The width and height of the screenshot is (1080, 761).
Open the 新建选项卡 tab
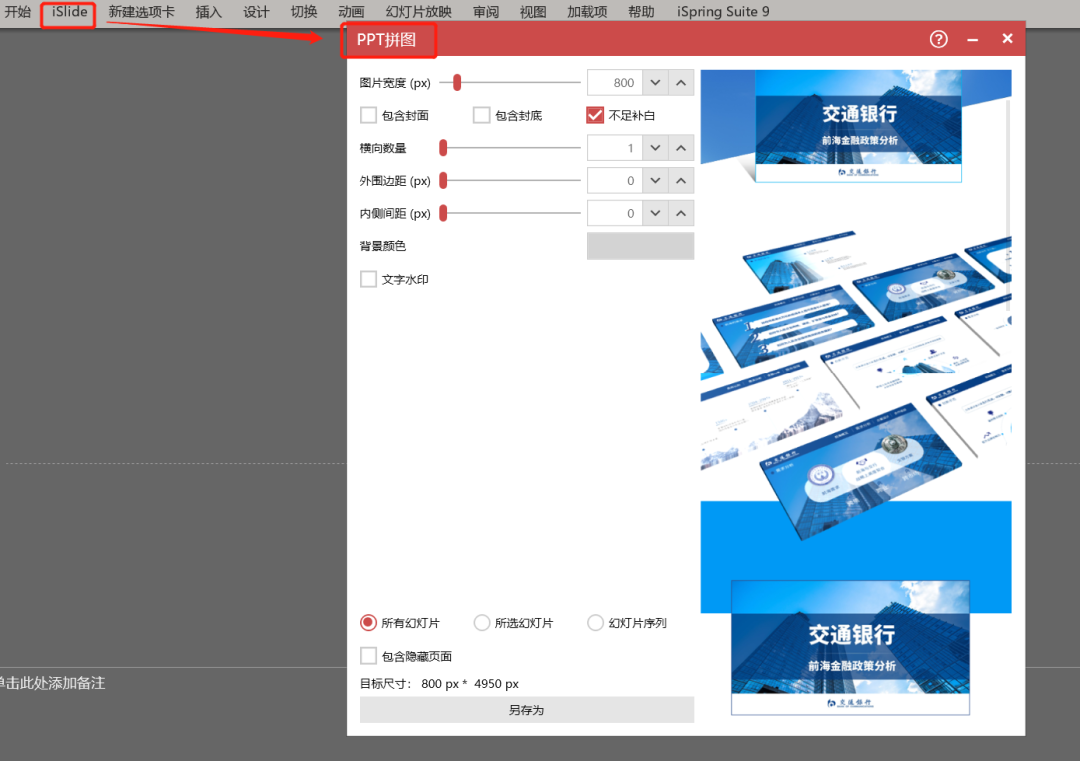[x=141, y=12]
